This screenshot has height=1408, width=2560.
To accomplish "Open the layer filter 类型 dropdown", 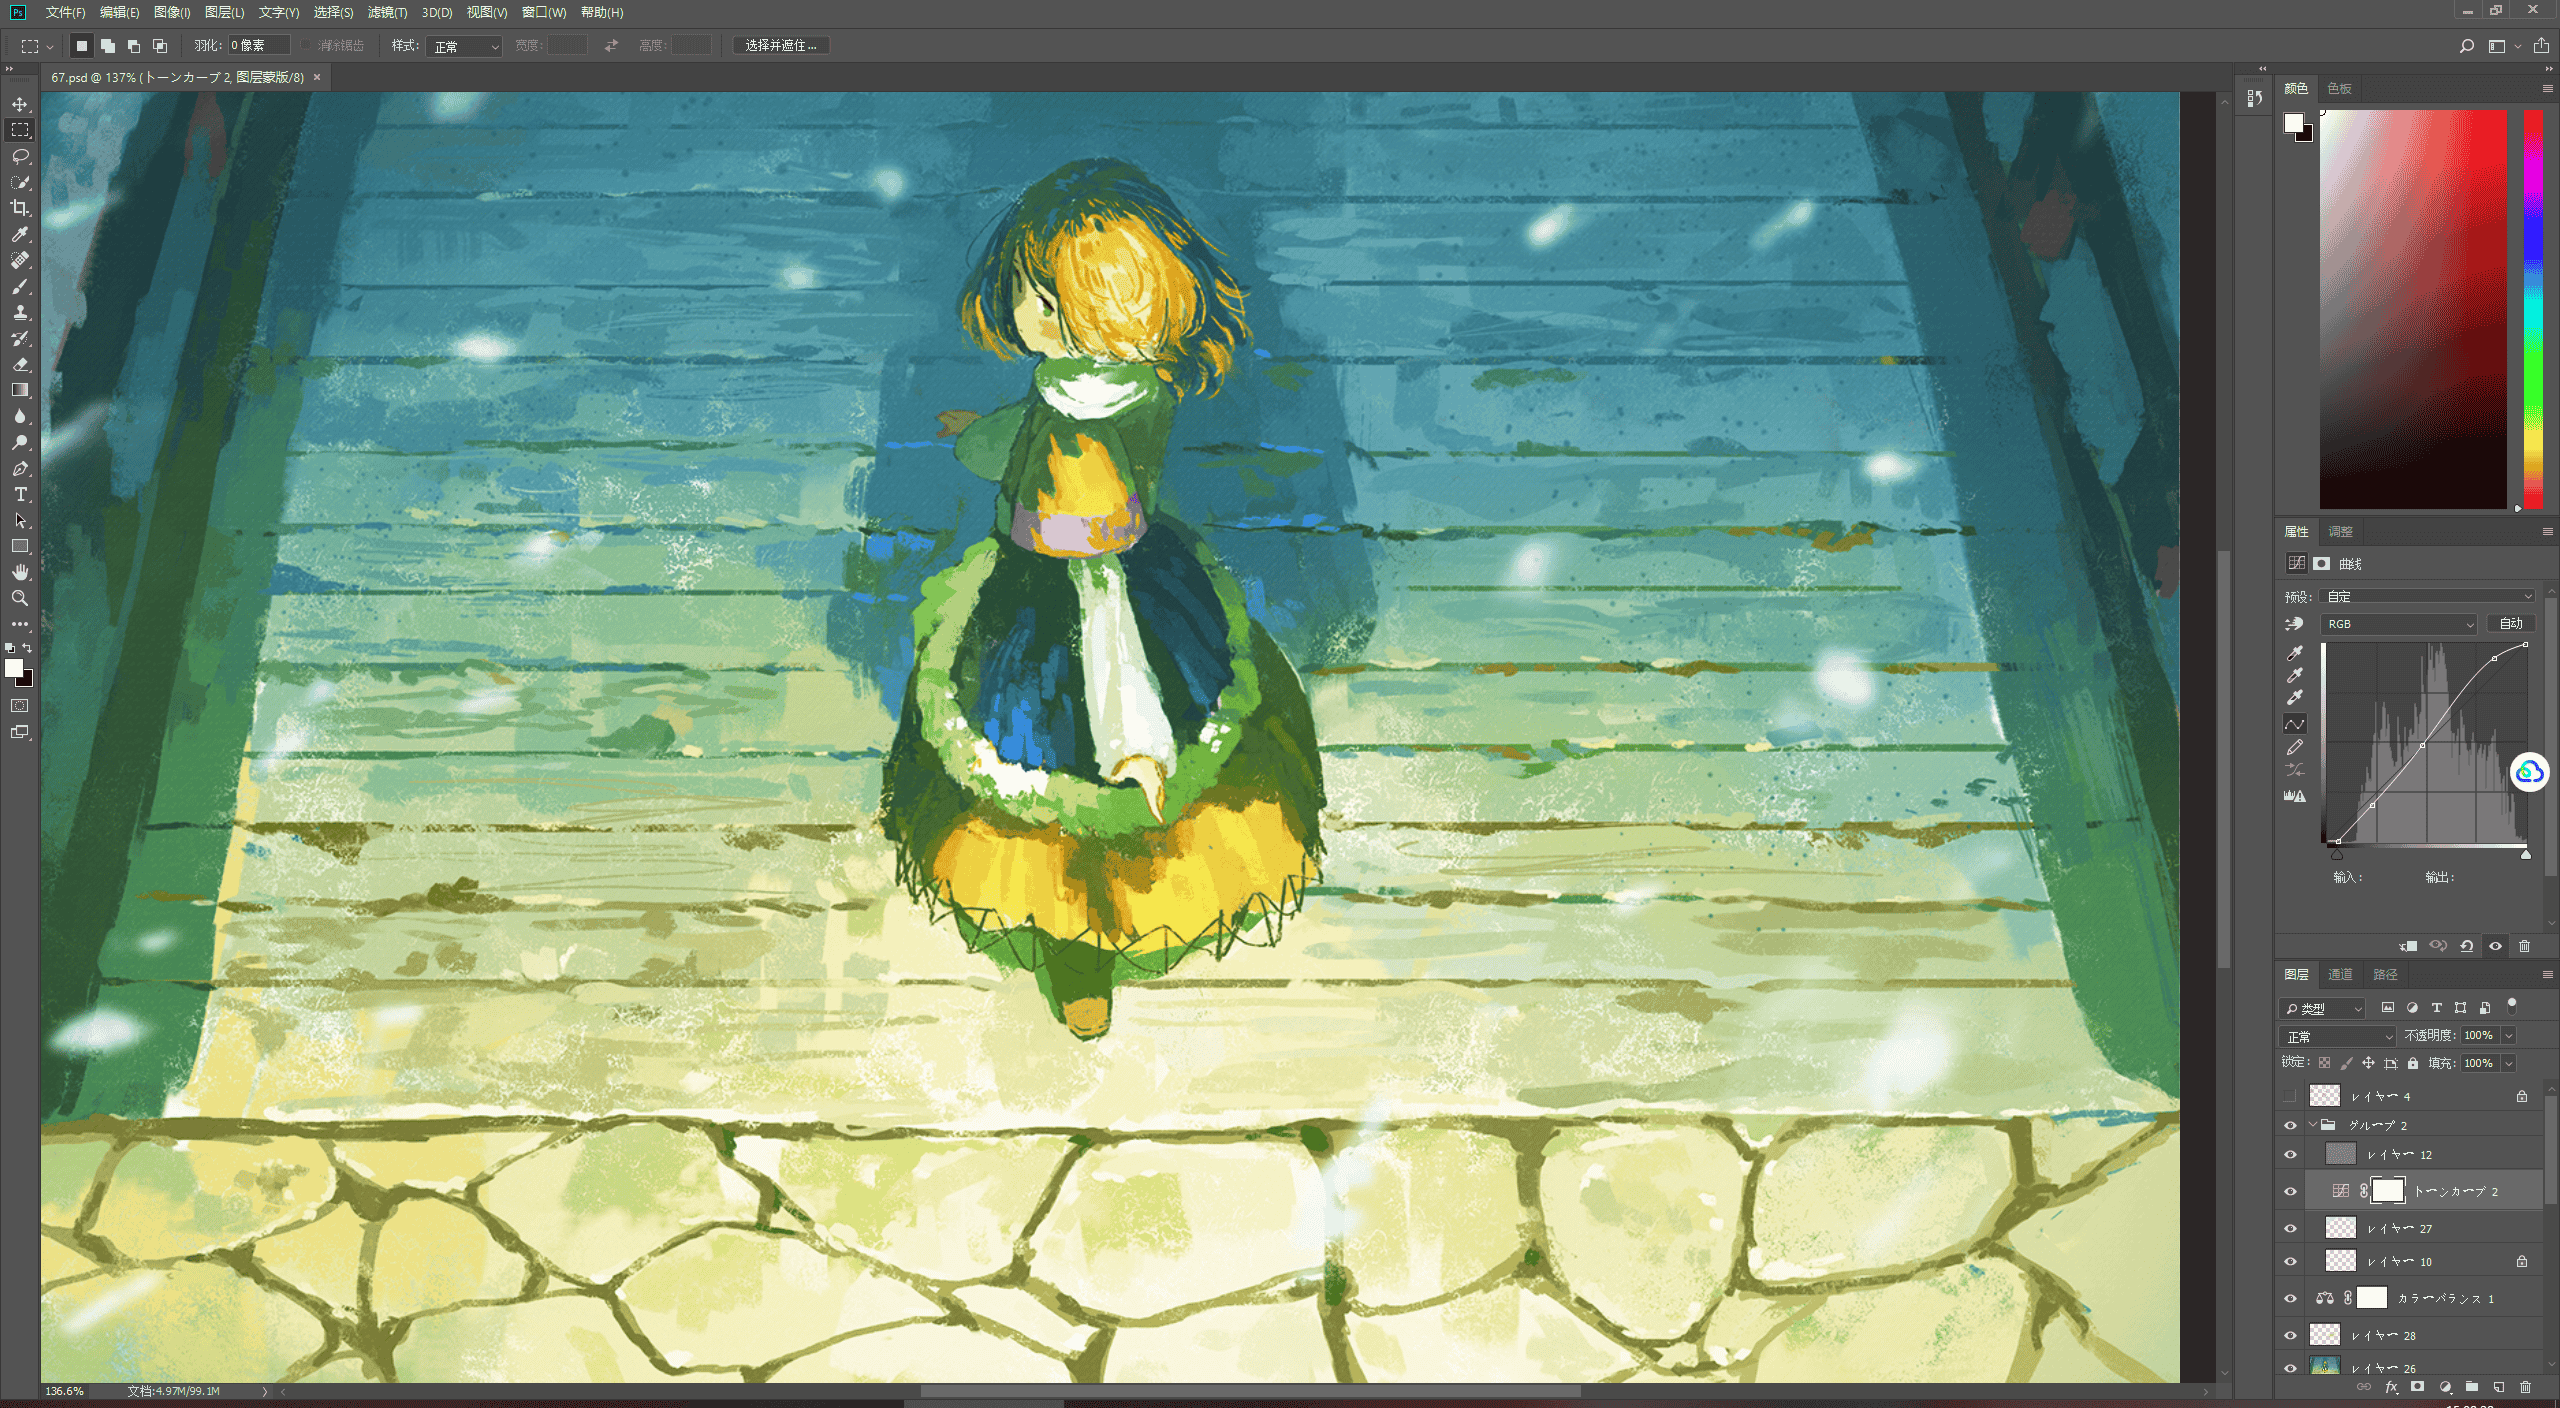I will coord(2323,1008).
